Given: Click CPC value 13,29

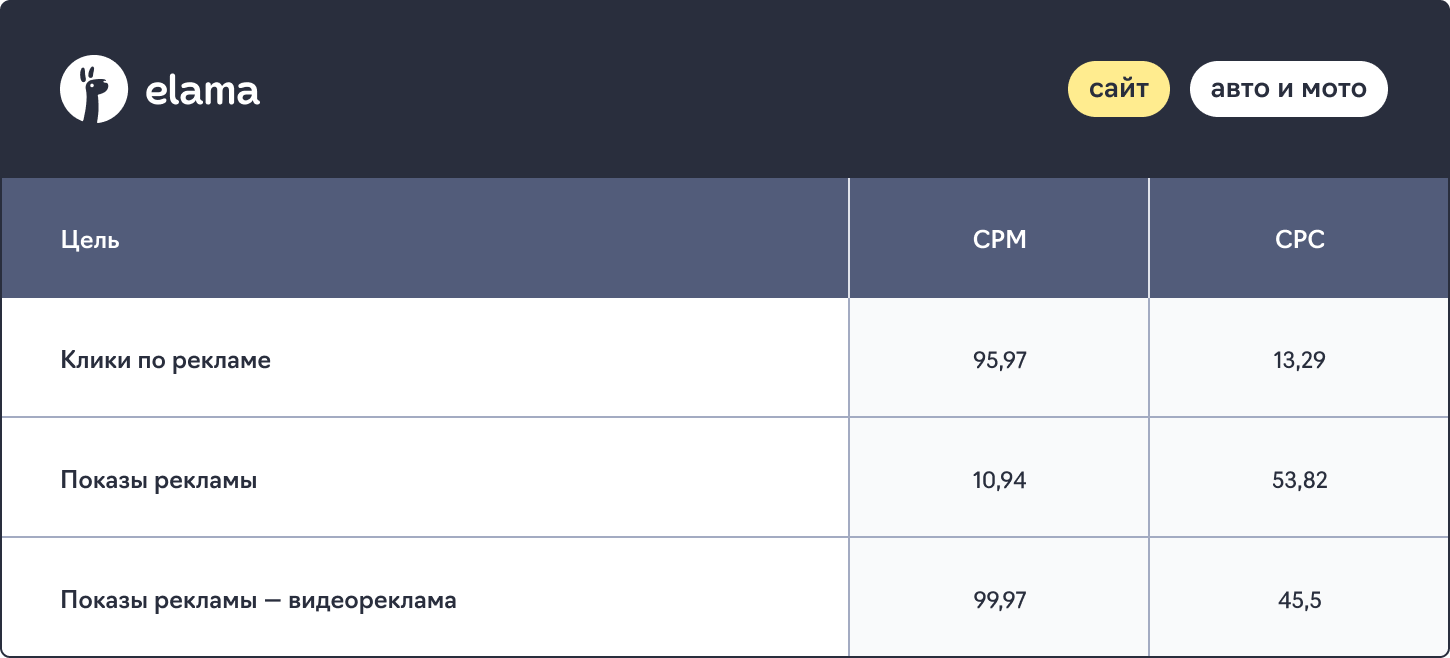Looking at the screenshot, I should click(x=1299, y=360).
